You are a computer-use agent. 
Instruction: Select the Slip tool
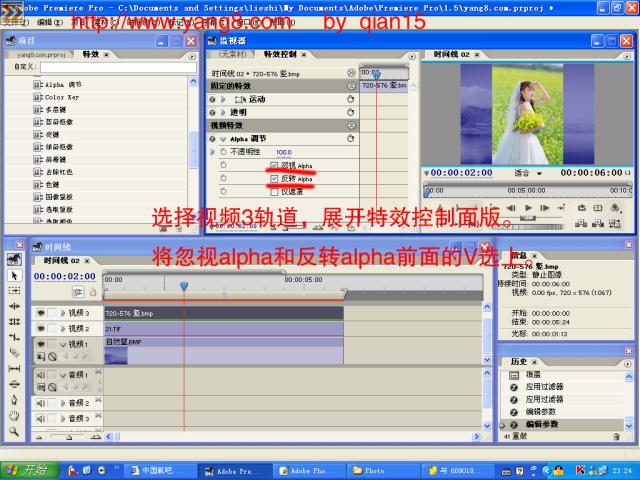[x=14, y=369]
